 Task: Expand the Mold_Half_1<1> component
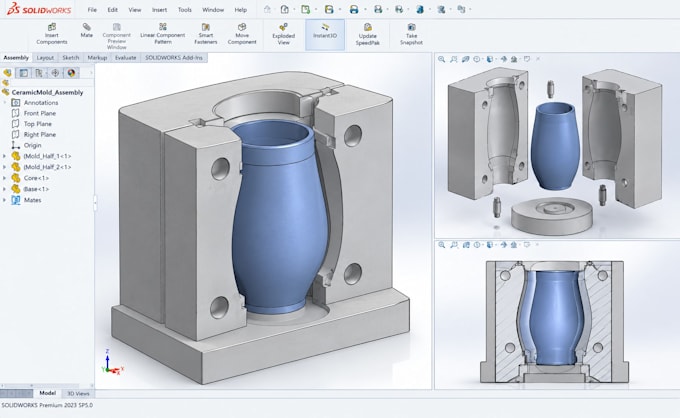(x=5, y=156)
